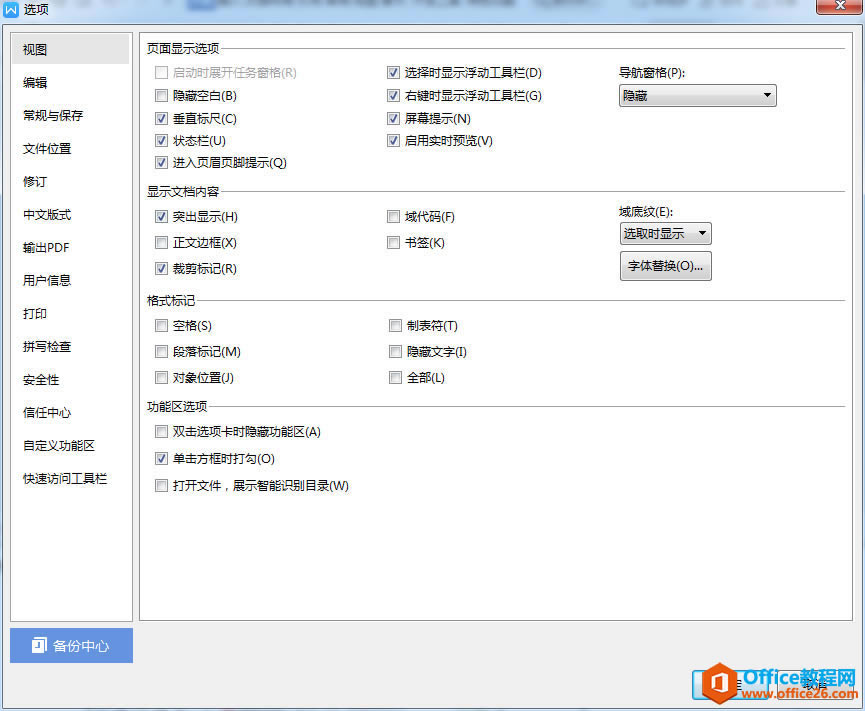Screen dimensions: 865x711
Task: Click the WPS logo icon in title bar
Action: coord(11,9)
